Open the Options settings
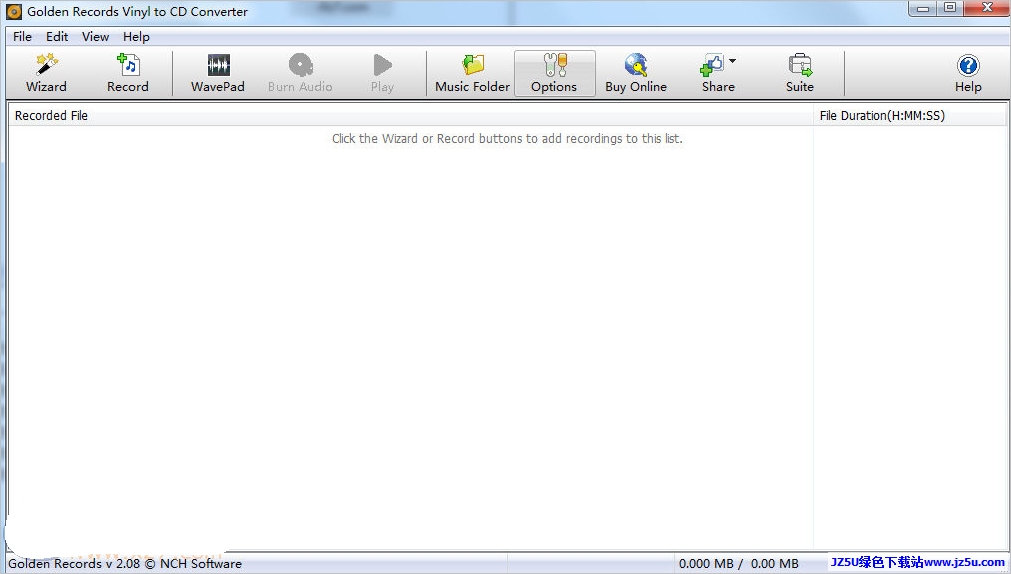Screen dimensions: 1011x574 pos(555,74)
